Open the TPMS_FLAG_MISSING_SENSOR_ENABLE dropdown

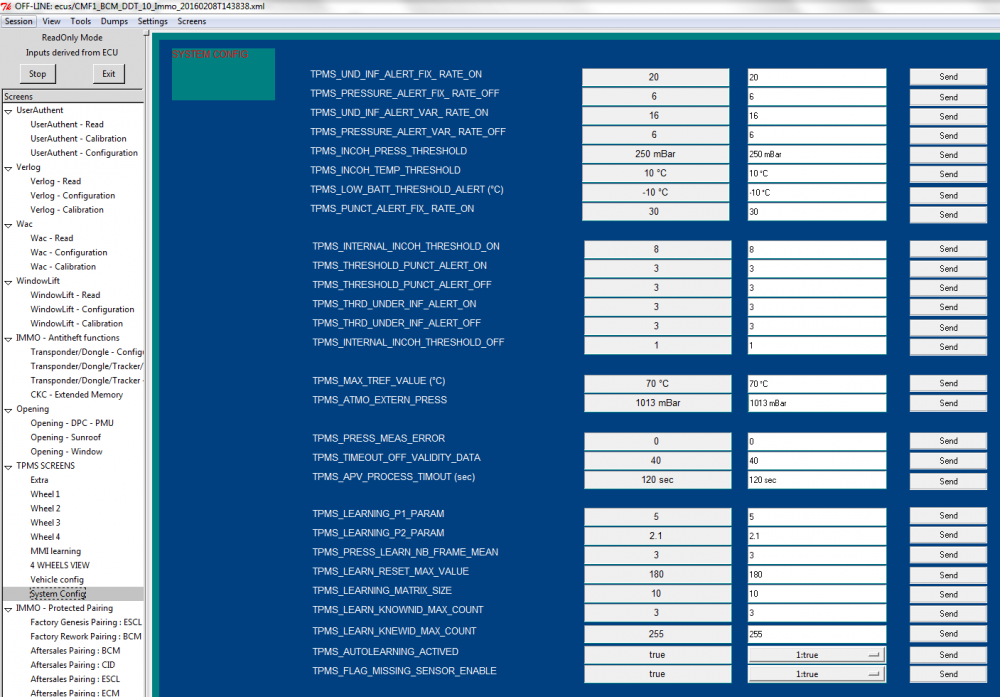point(816,674)
